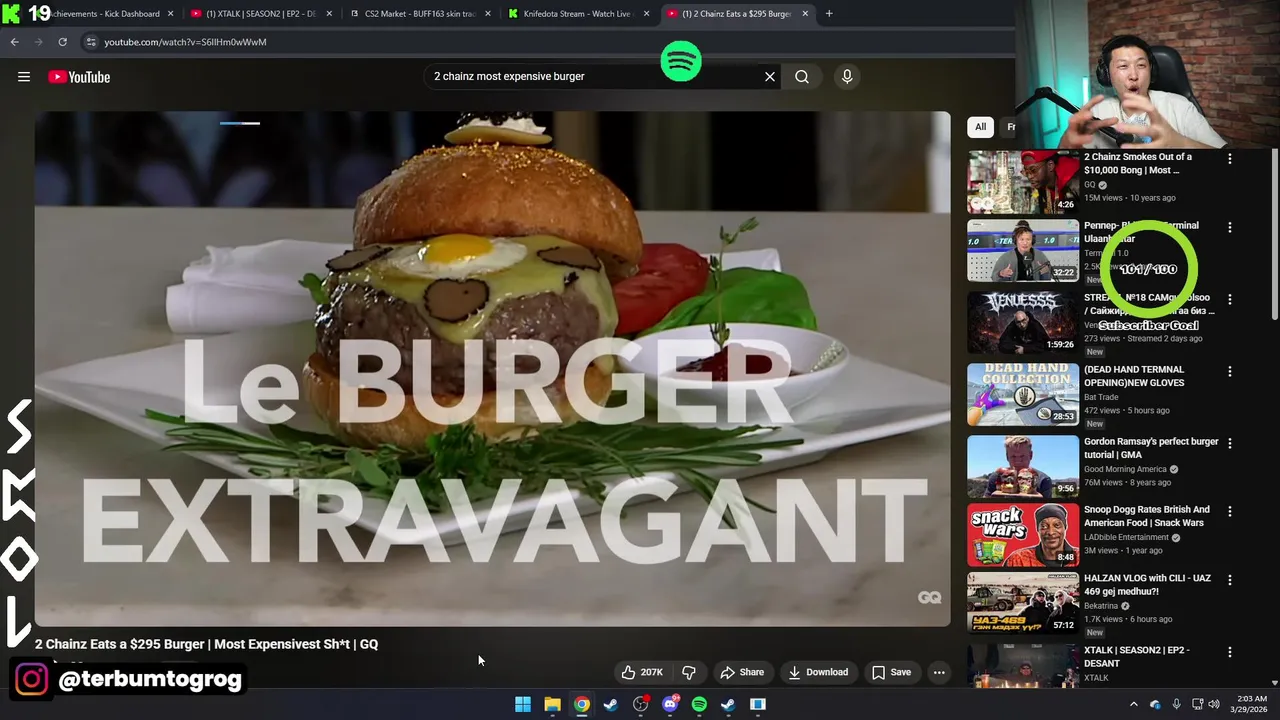Viewport: 1280px width, 720px height.
Task: Open Discord from the taskbar
Action: click(x=670, y=704)
